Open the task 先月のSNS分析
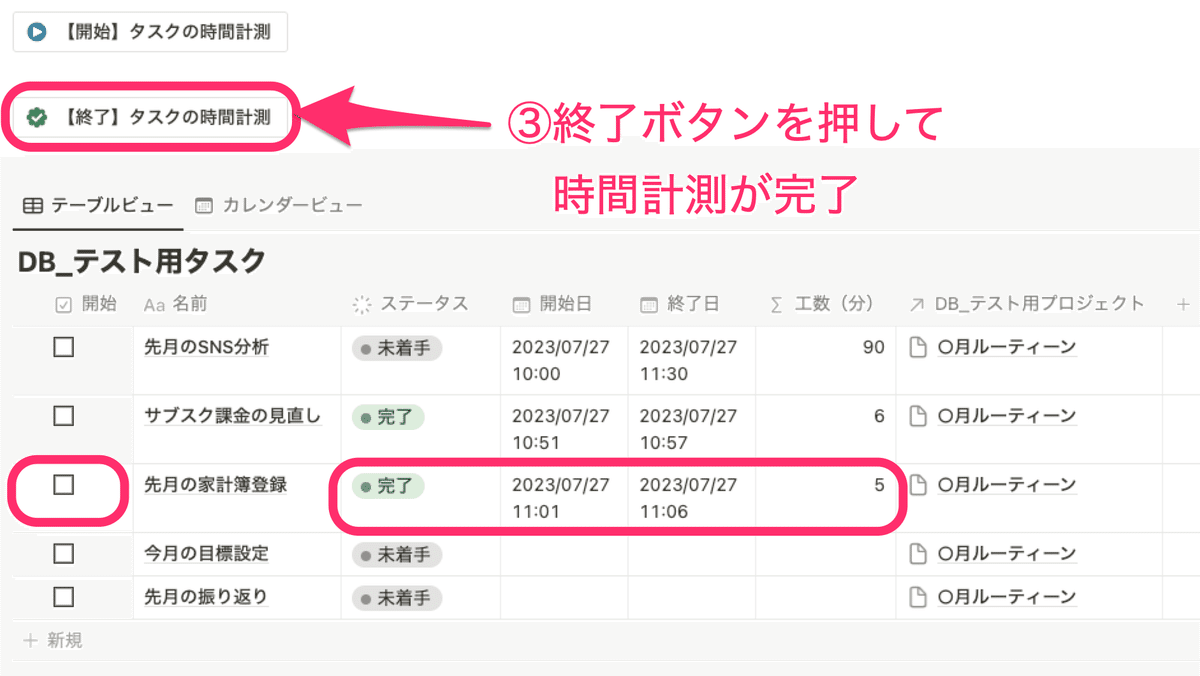 [x=207, y=347]
